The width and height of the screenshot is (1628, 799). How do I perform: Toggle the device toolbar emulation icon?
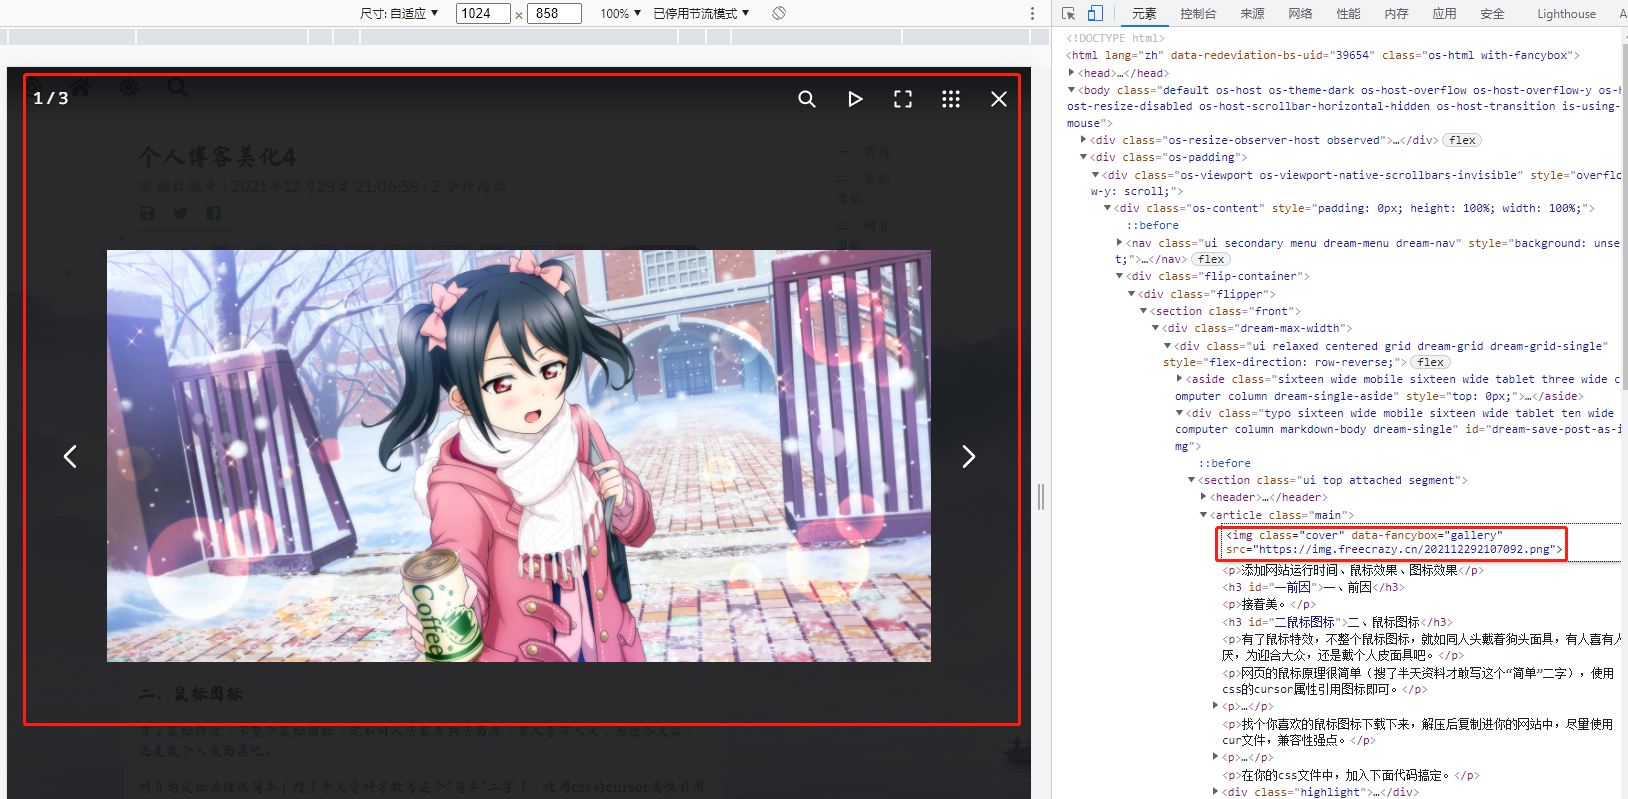1095,13
